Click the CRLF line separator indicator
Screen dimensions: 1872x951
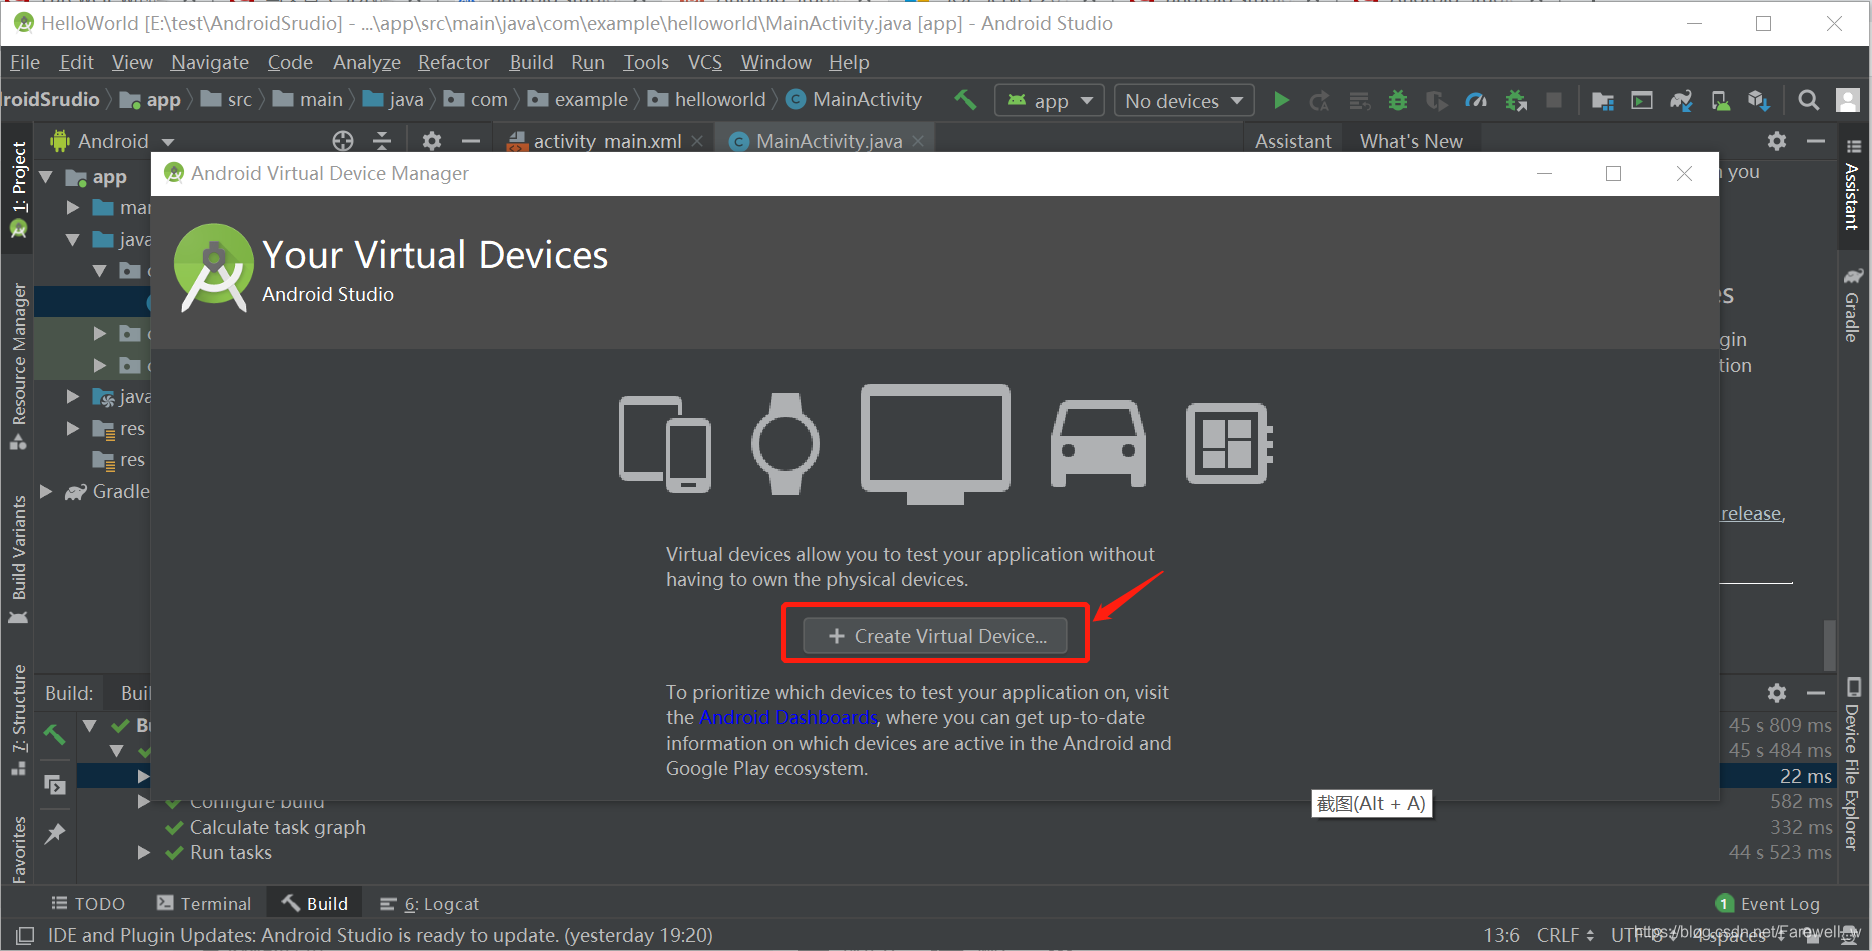(x=1565, y=935)
